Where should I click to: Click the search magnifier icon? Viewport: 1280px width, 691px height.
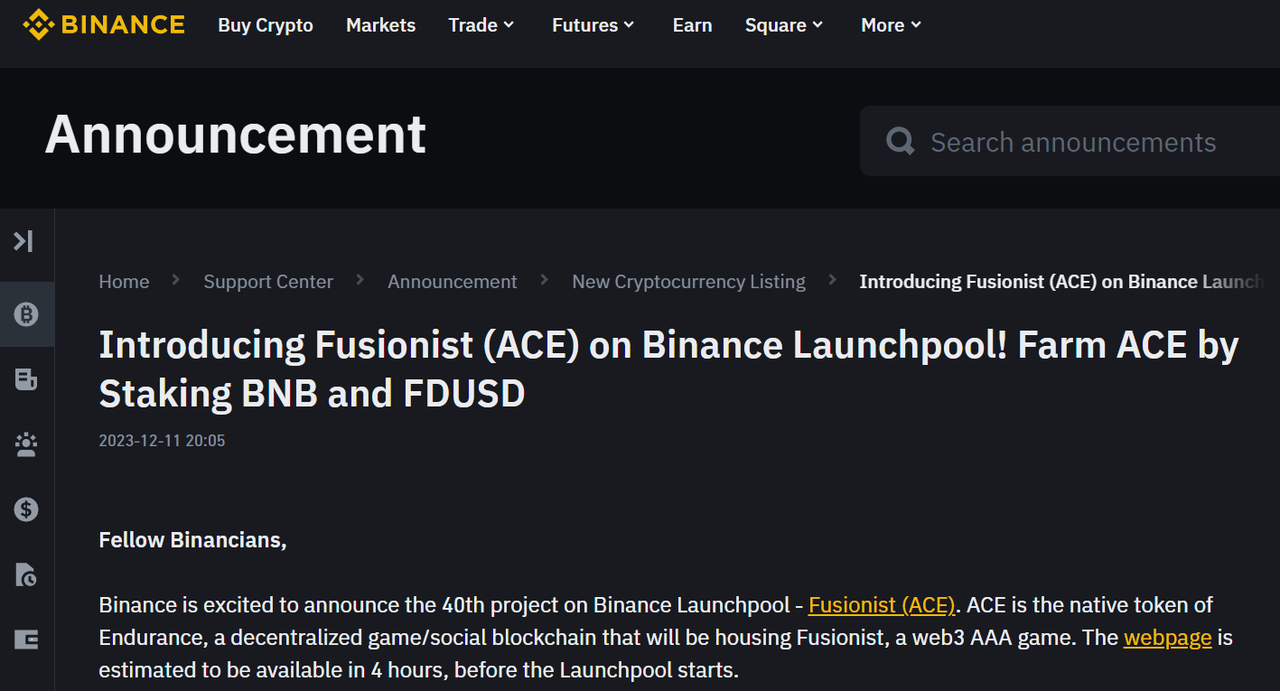898,141
